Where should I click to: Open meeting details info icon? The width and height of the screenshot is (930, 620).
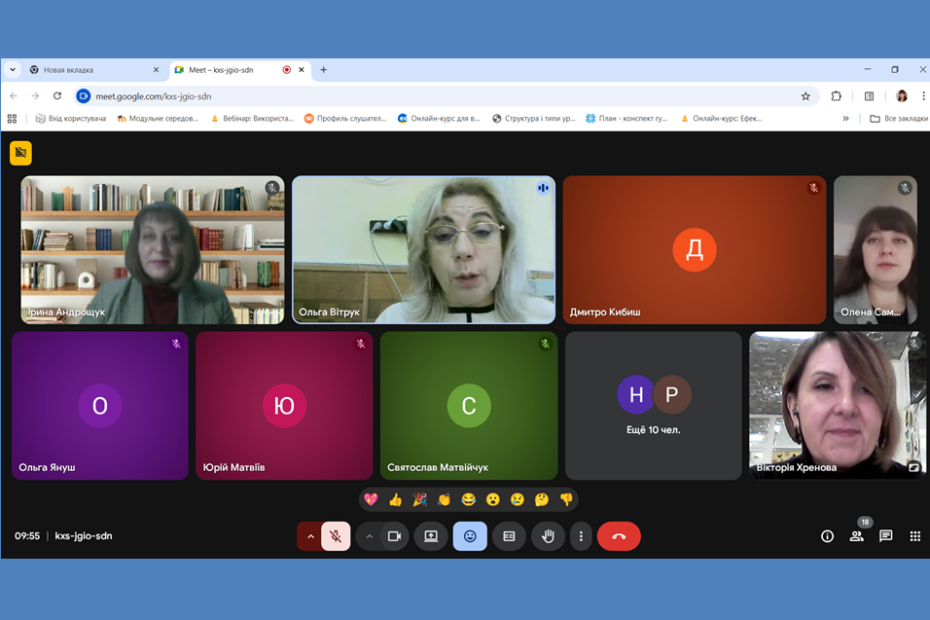[827, 536]
